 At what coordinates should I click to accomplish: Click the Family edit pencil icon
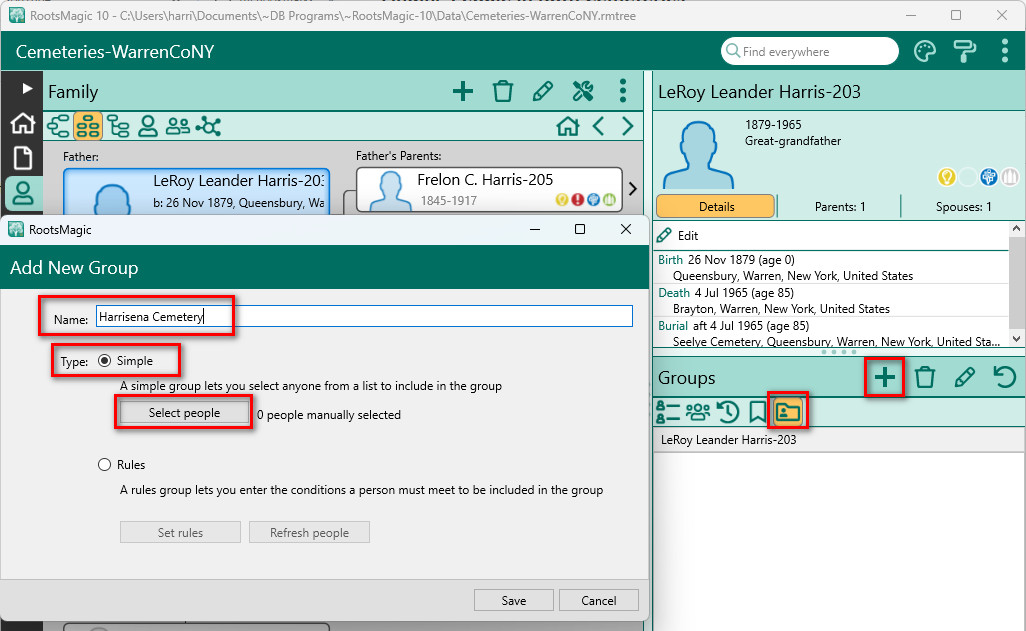pyautogui.click(x=542, y=91)
